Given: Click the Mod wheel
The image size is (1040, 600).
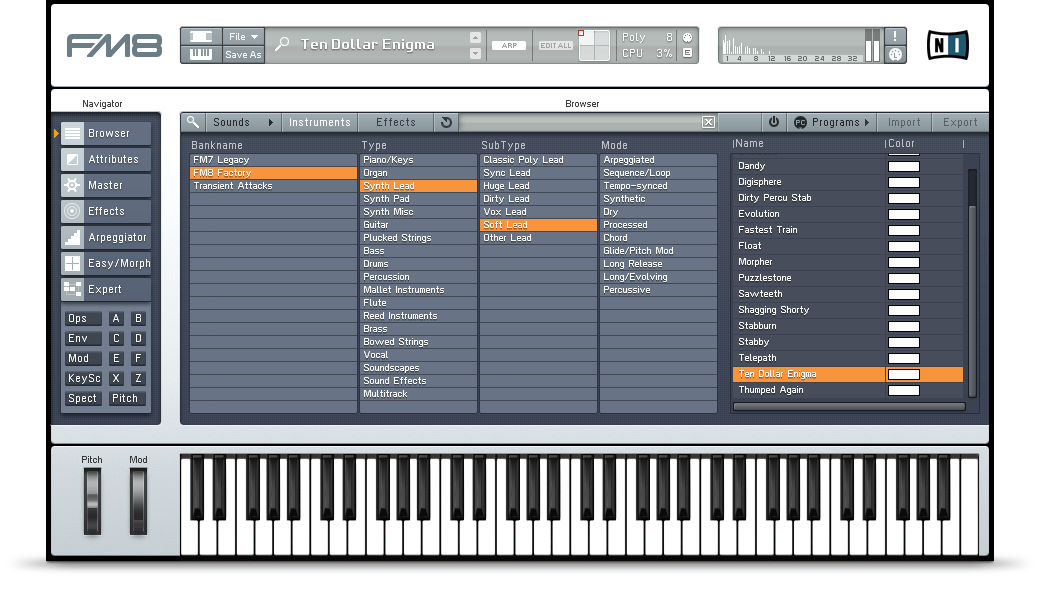Looking at the screenshot, I should (138, 501).
